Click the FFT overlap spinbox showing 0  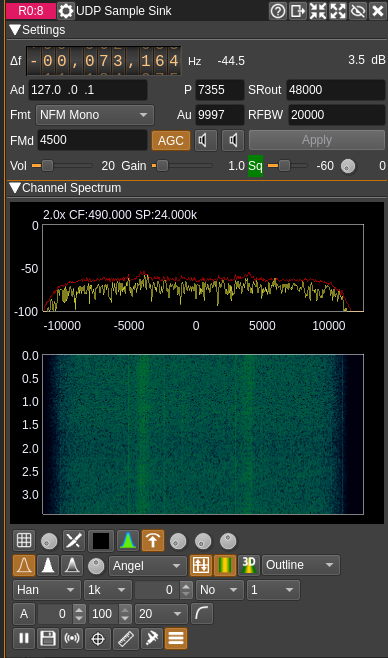163,590
